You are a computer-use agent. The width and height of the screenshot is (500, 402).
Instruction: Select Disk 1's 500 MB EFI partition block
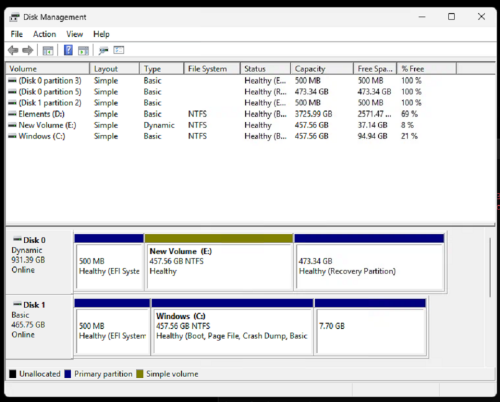112,327
